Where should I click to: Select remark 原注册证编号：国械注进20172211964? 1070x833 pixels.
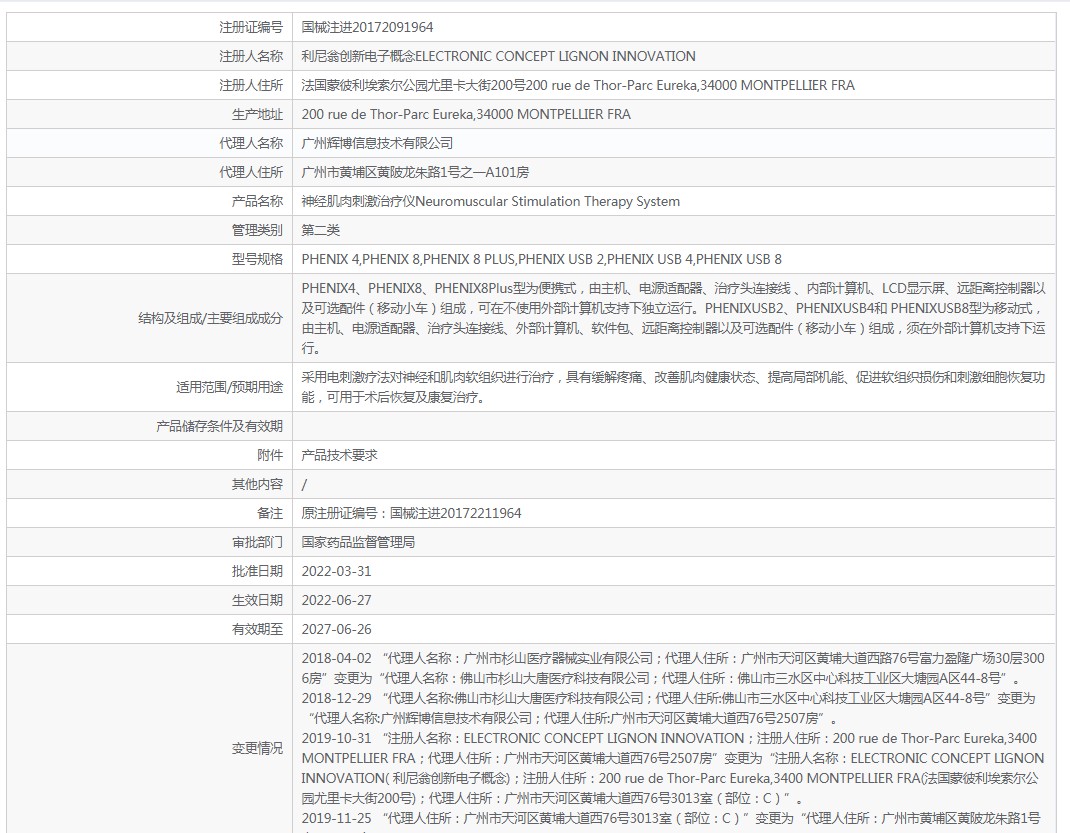pos(411,513)
